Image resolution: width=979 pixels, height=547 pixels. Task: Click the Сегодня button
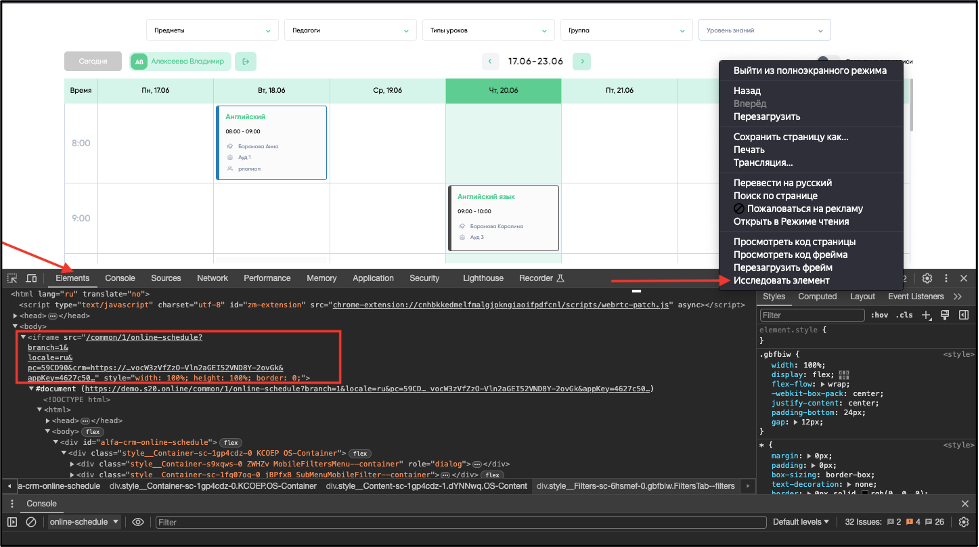click(x=93, y=61)
